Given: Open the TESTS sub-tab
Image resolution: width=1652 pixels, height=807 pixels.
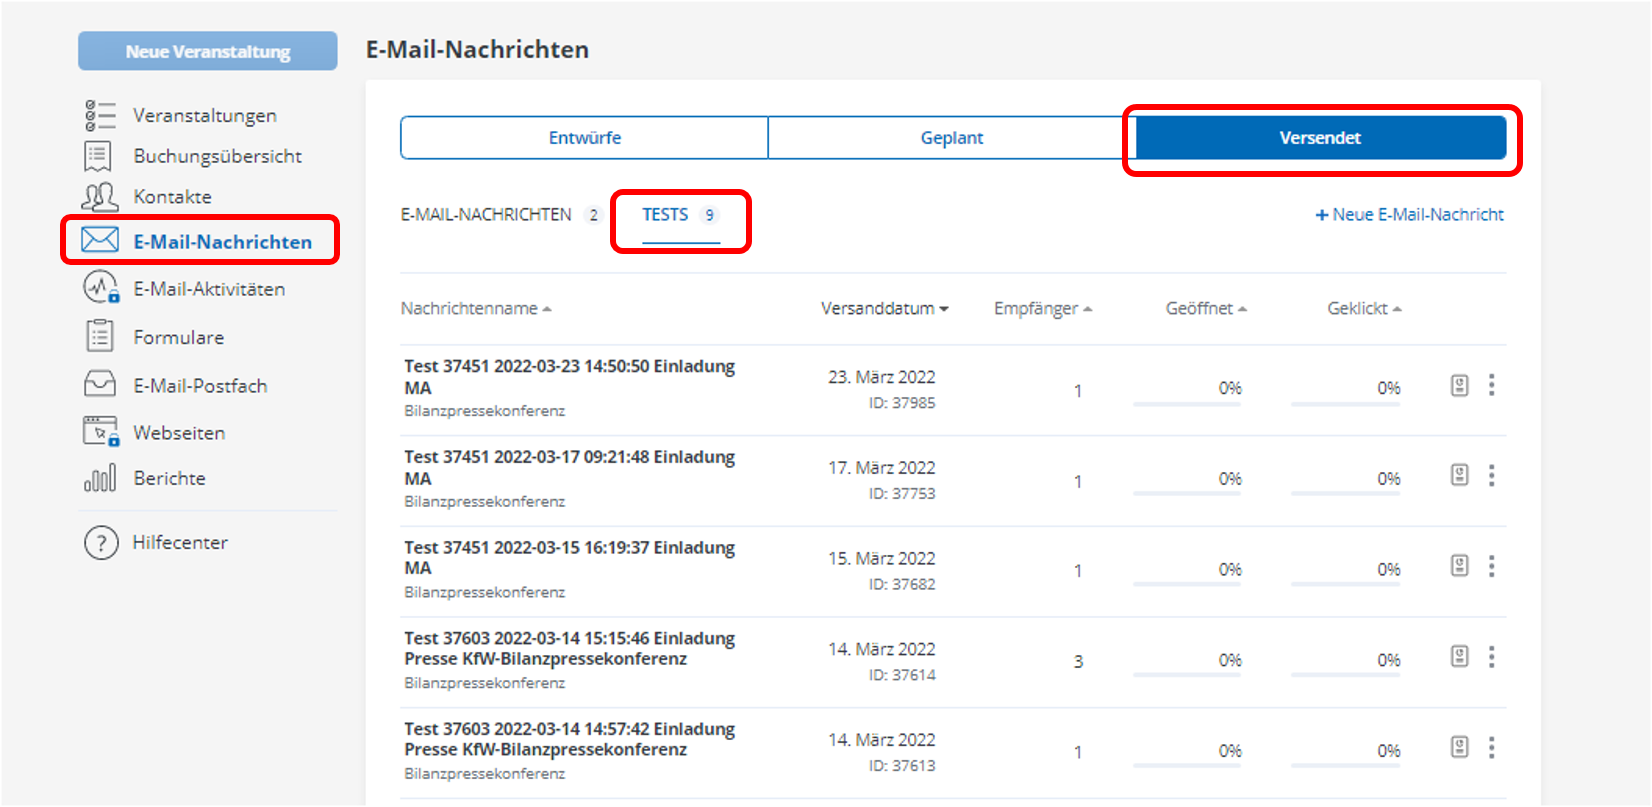Looking at the screenshot, I should click(680, 215).
